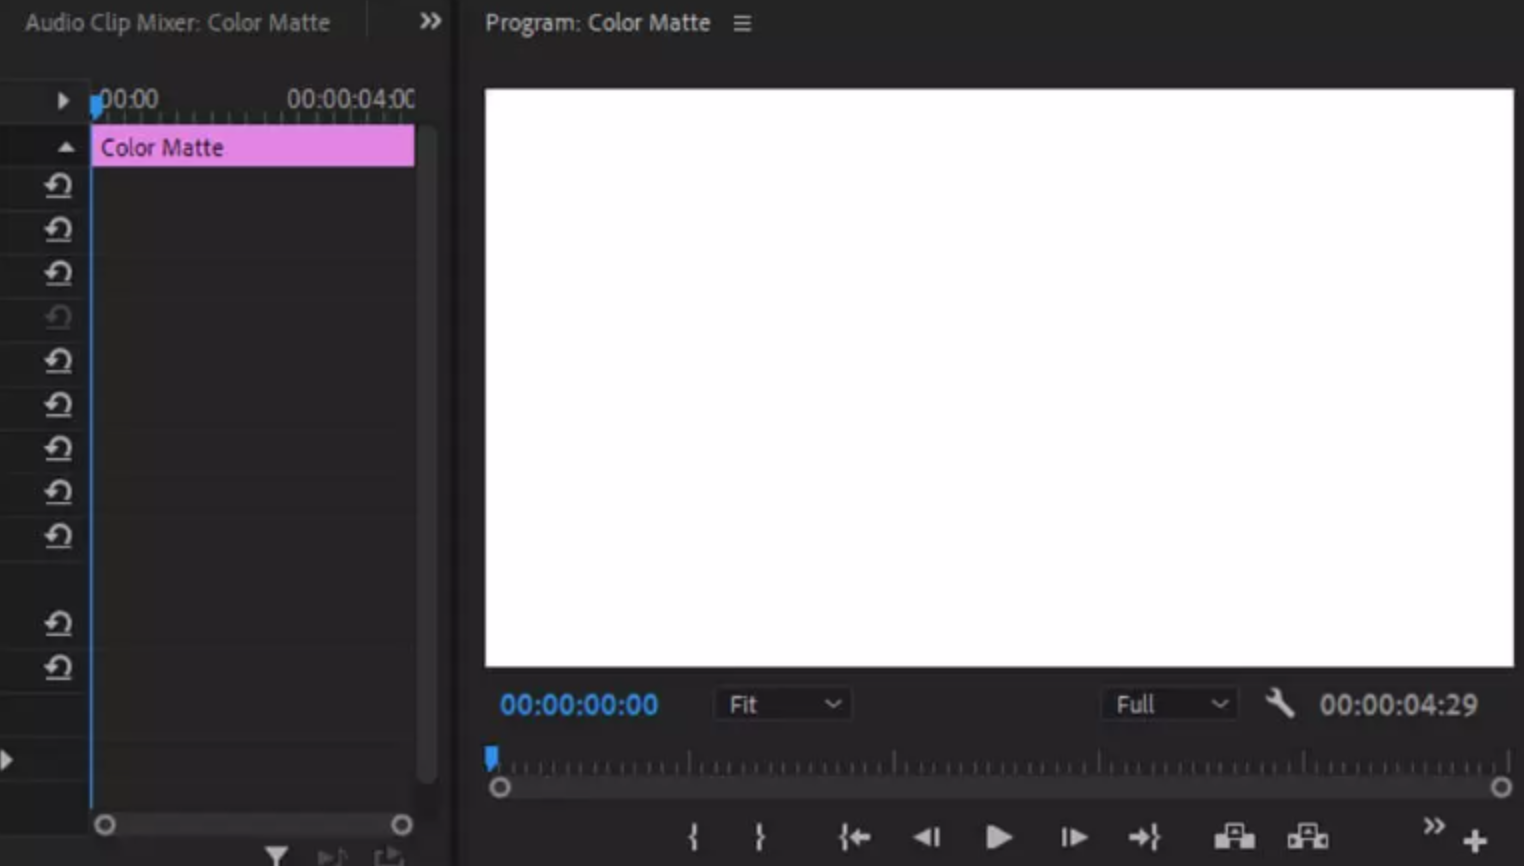
Task: Step Back one frame
Action: click(926, 837)
